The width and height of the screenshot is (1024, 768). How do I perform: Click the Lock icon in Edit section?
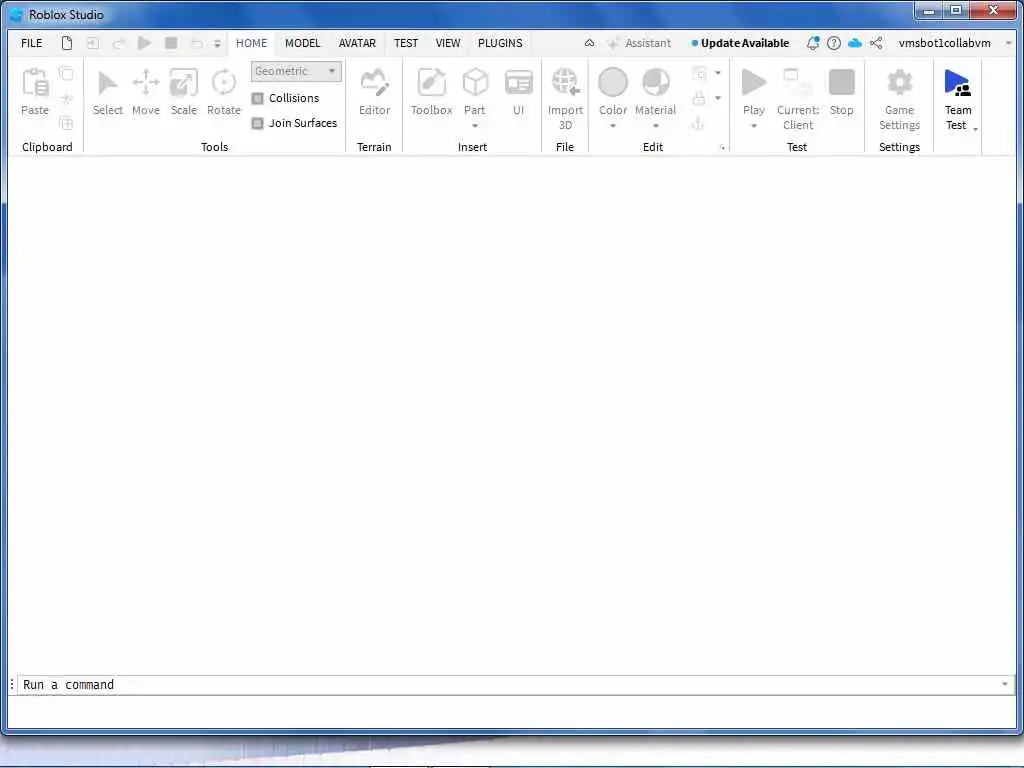pyautogui.click(x=699, y=98)
